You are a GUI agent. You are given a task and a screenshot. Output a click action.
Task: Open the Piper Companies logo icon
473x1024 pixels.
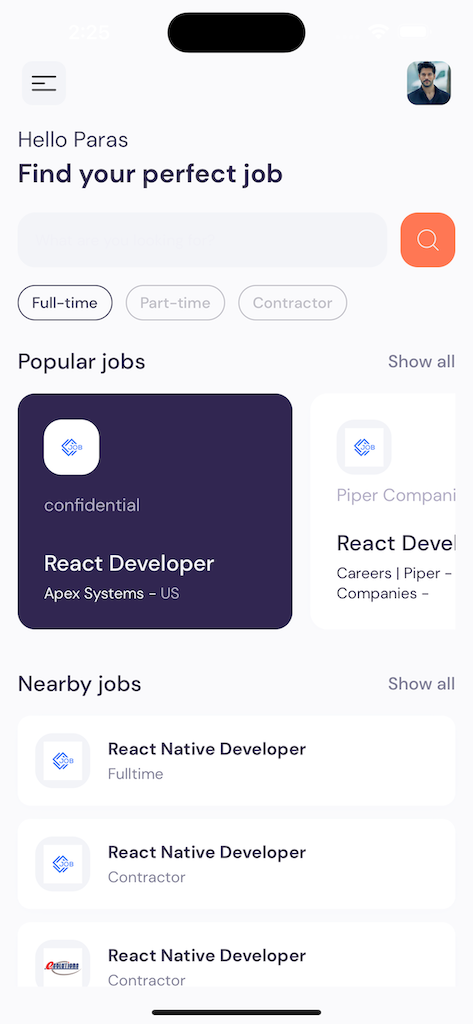click(x=364, y=447)
